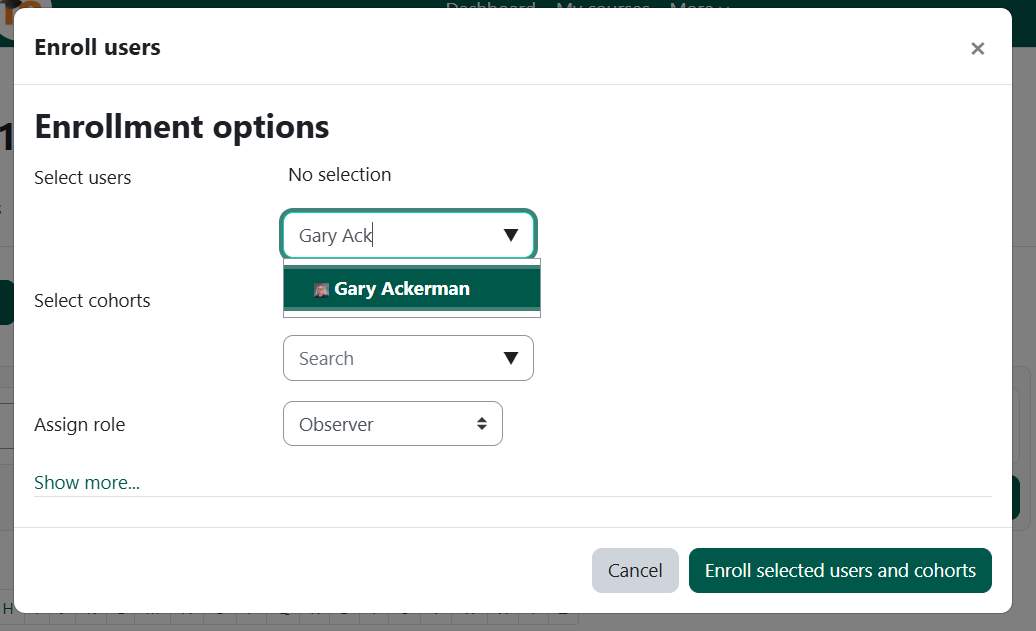Click the cohort Search input field
Viewport: 1036px width, 631px height.
[390, 358]
